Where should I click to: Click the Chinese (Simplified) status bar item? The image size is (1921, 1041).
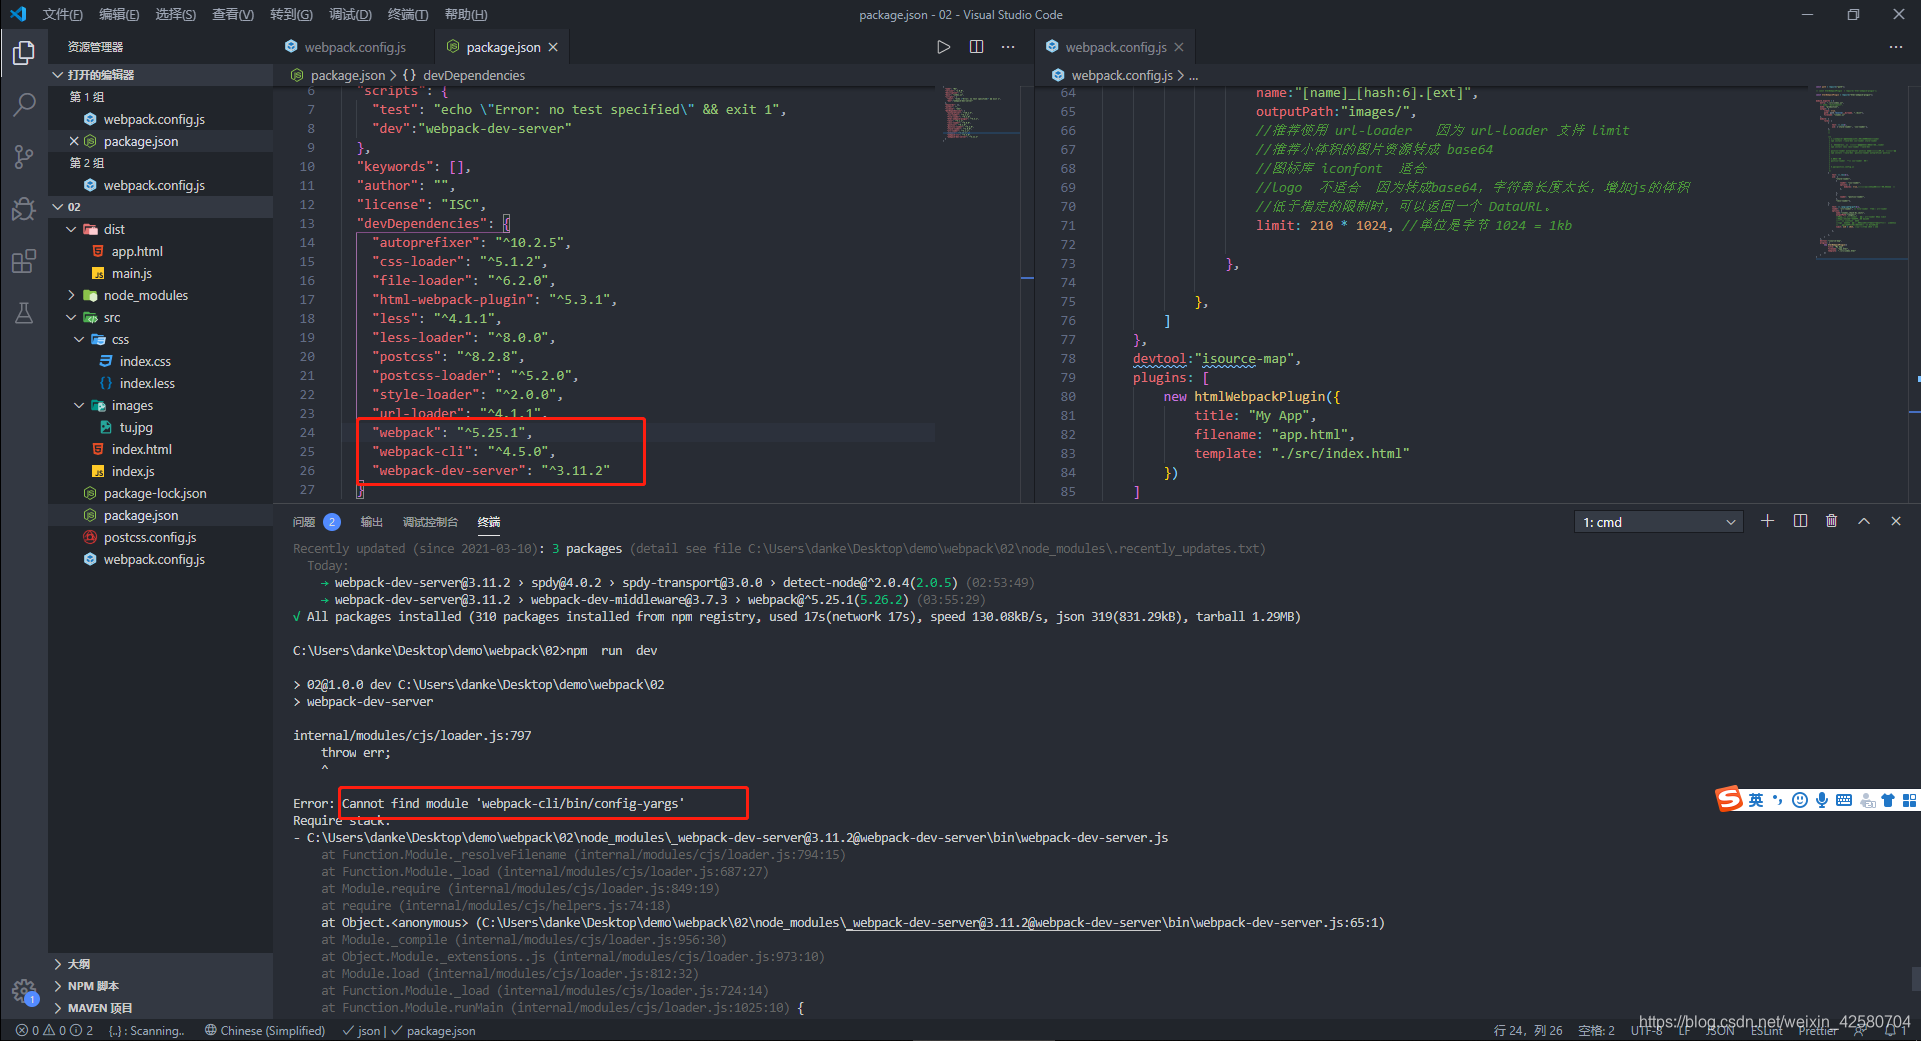(265, 1030)
